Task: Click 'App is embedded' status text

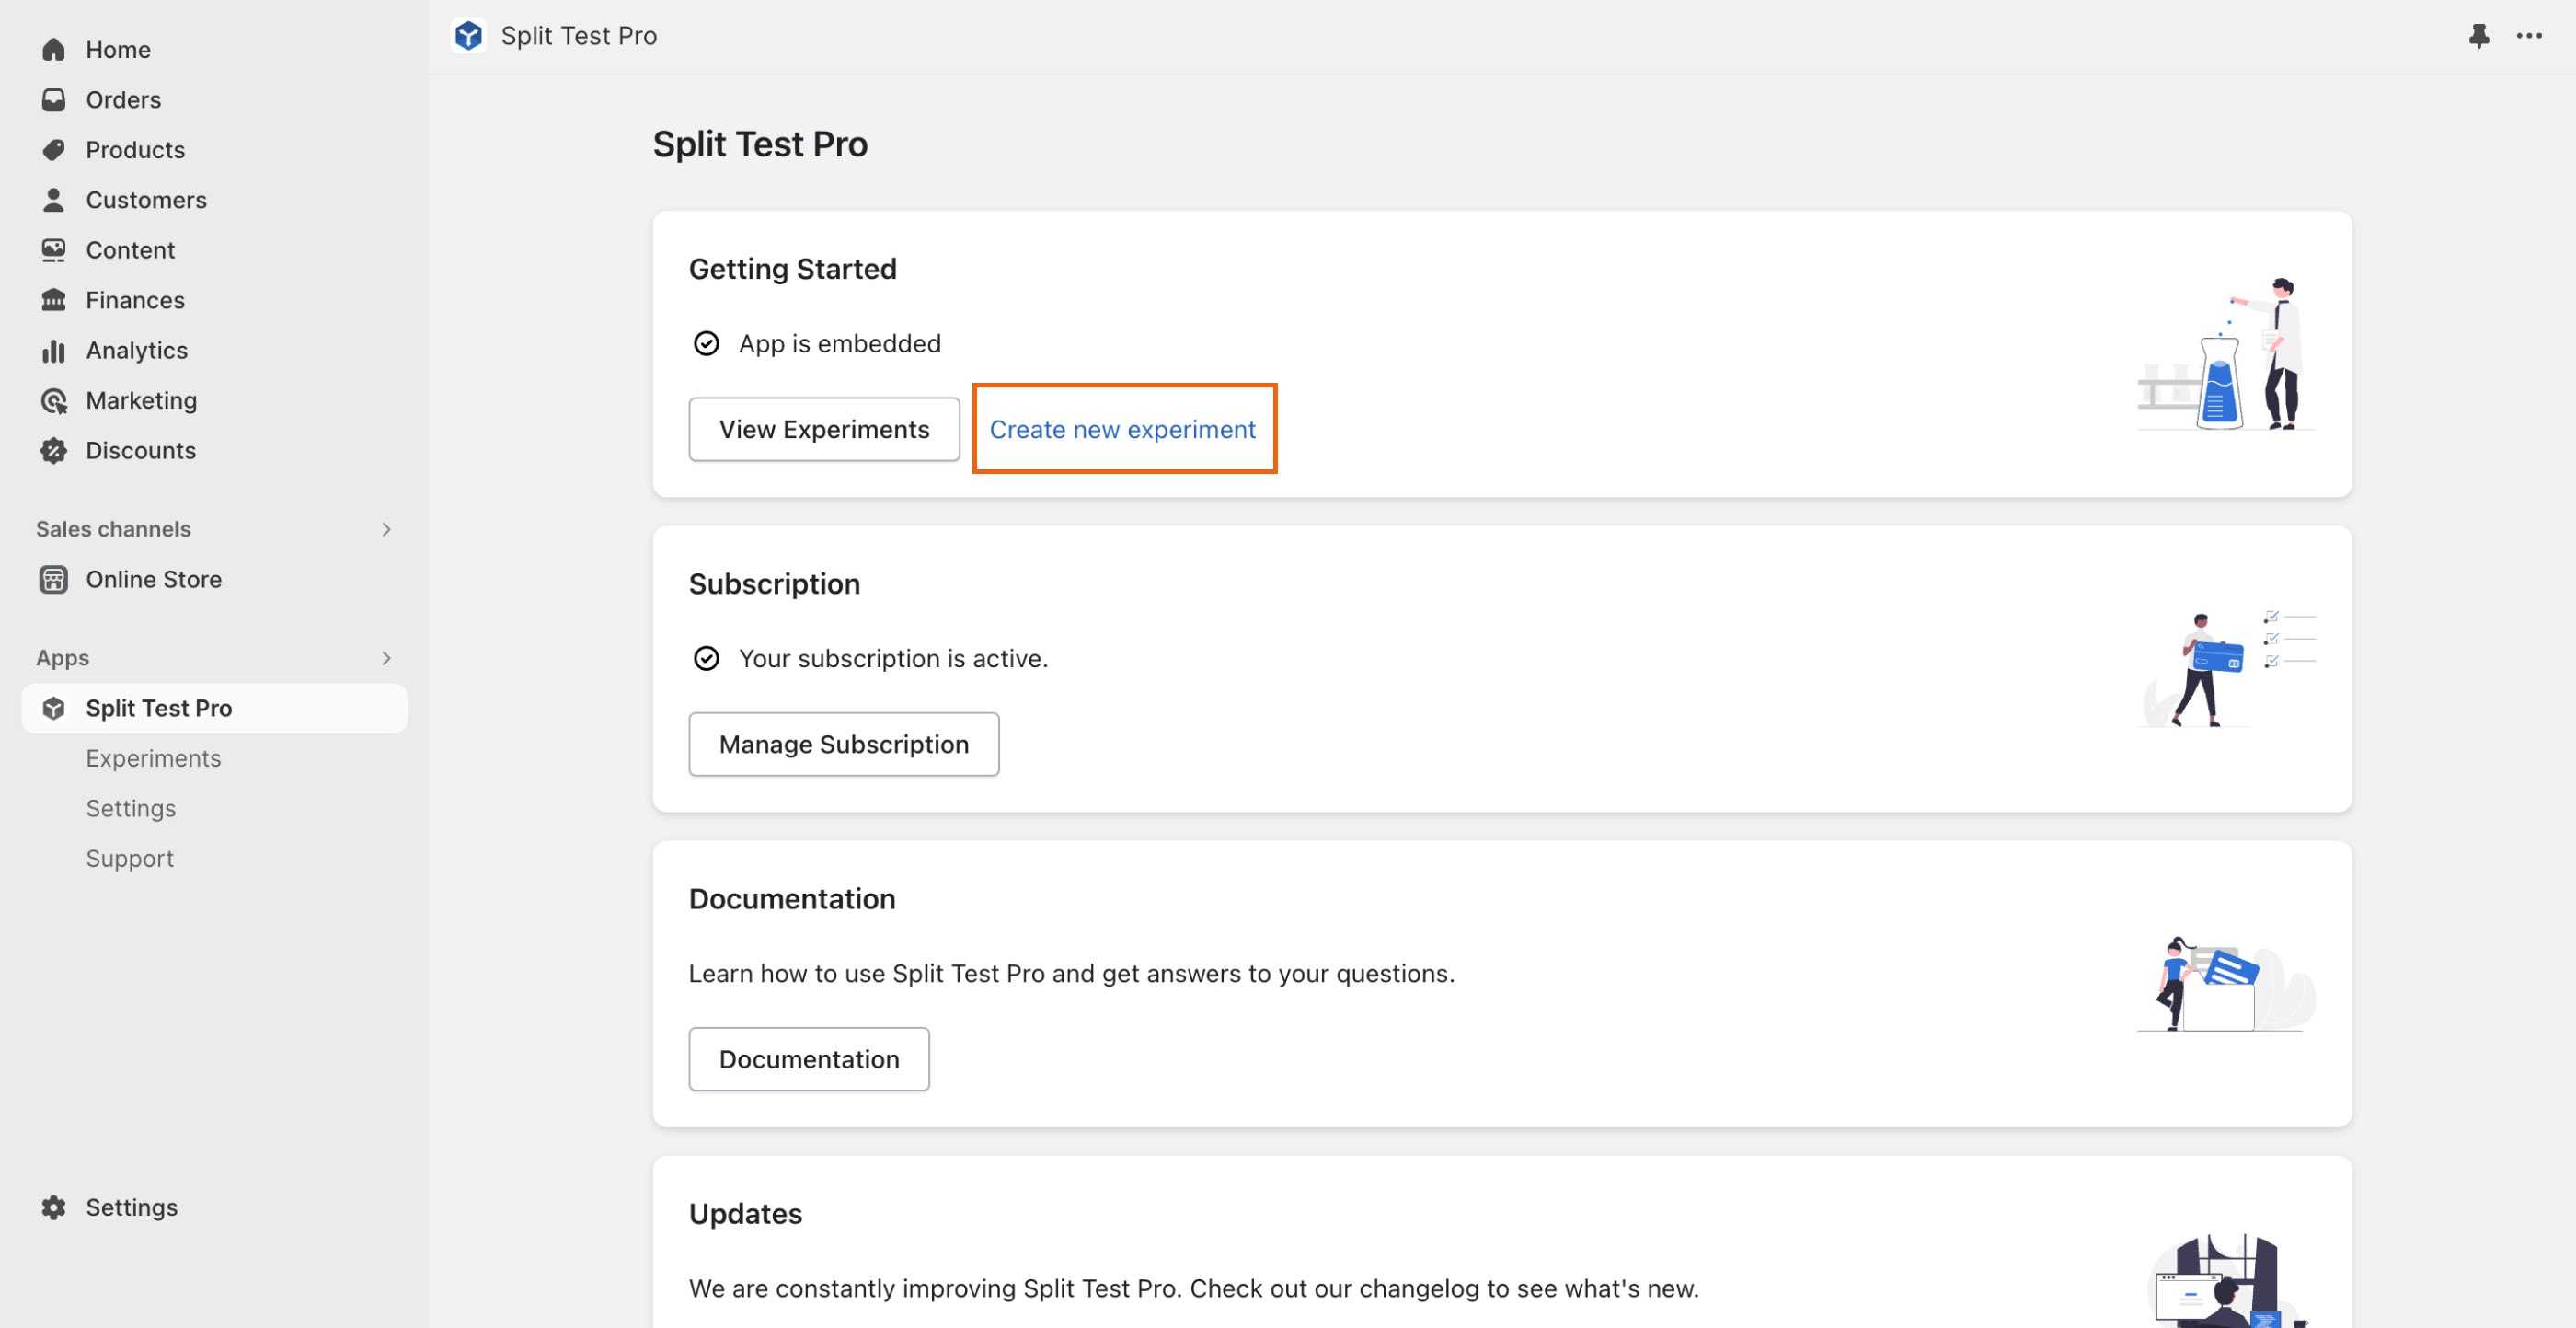Action: (840, 343)
